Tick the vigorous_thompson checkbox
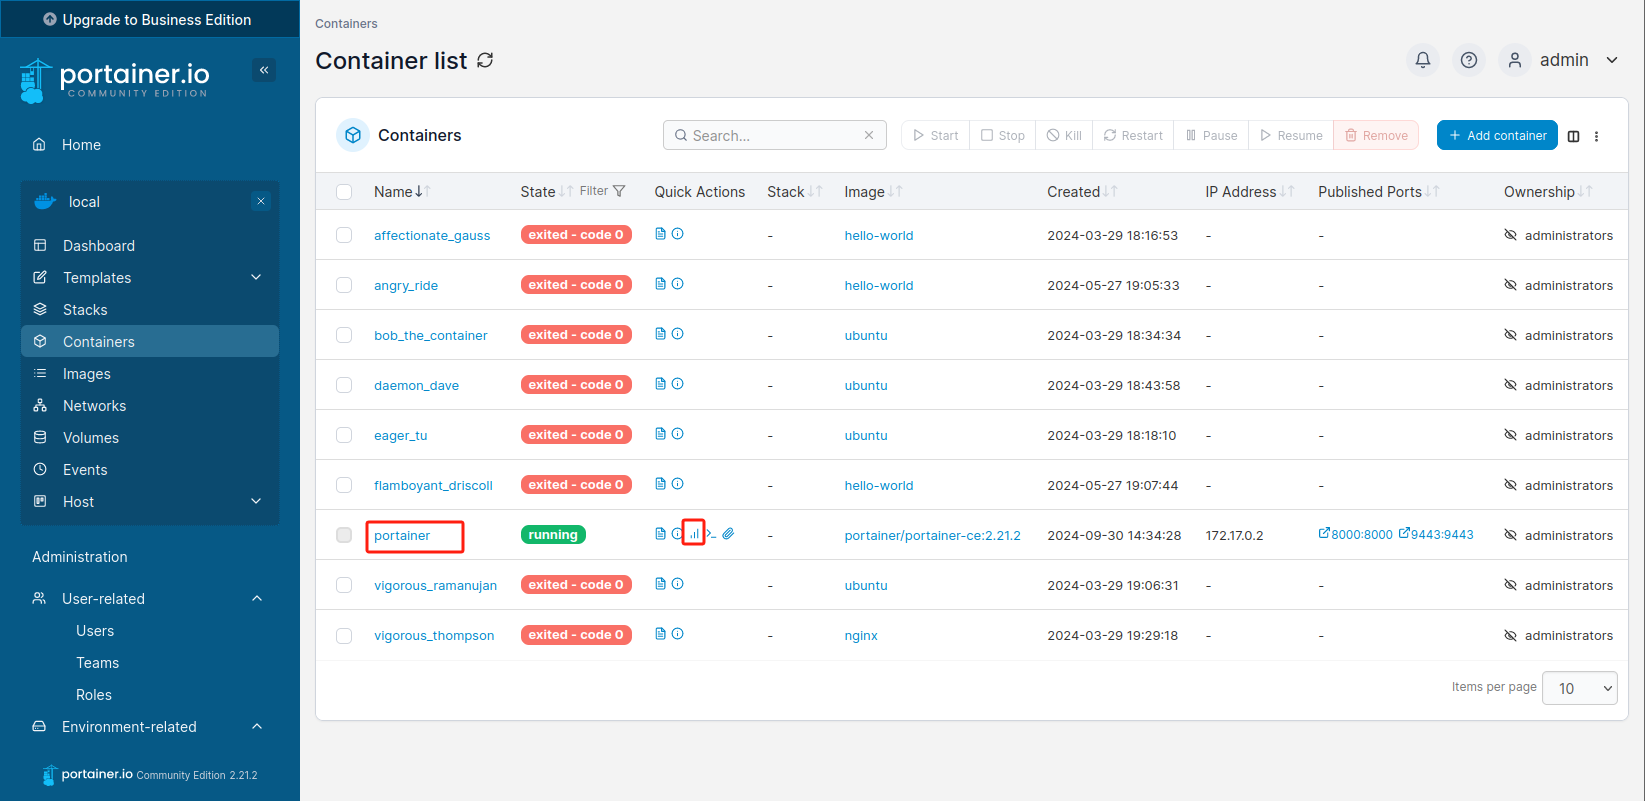 [344, 635]
